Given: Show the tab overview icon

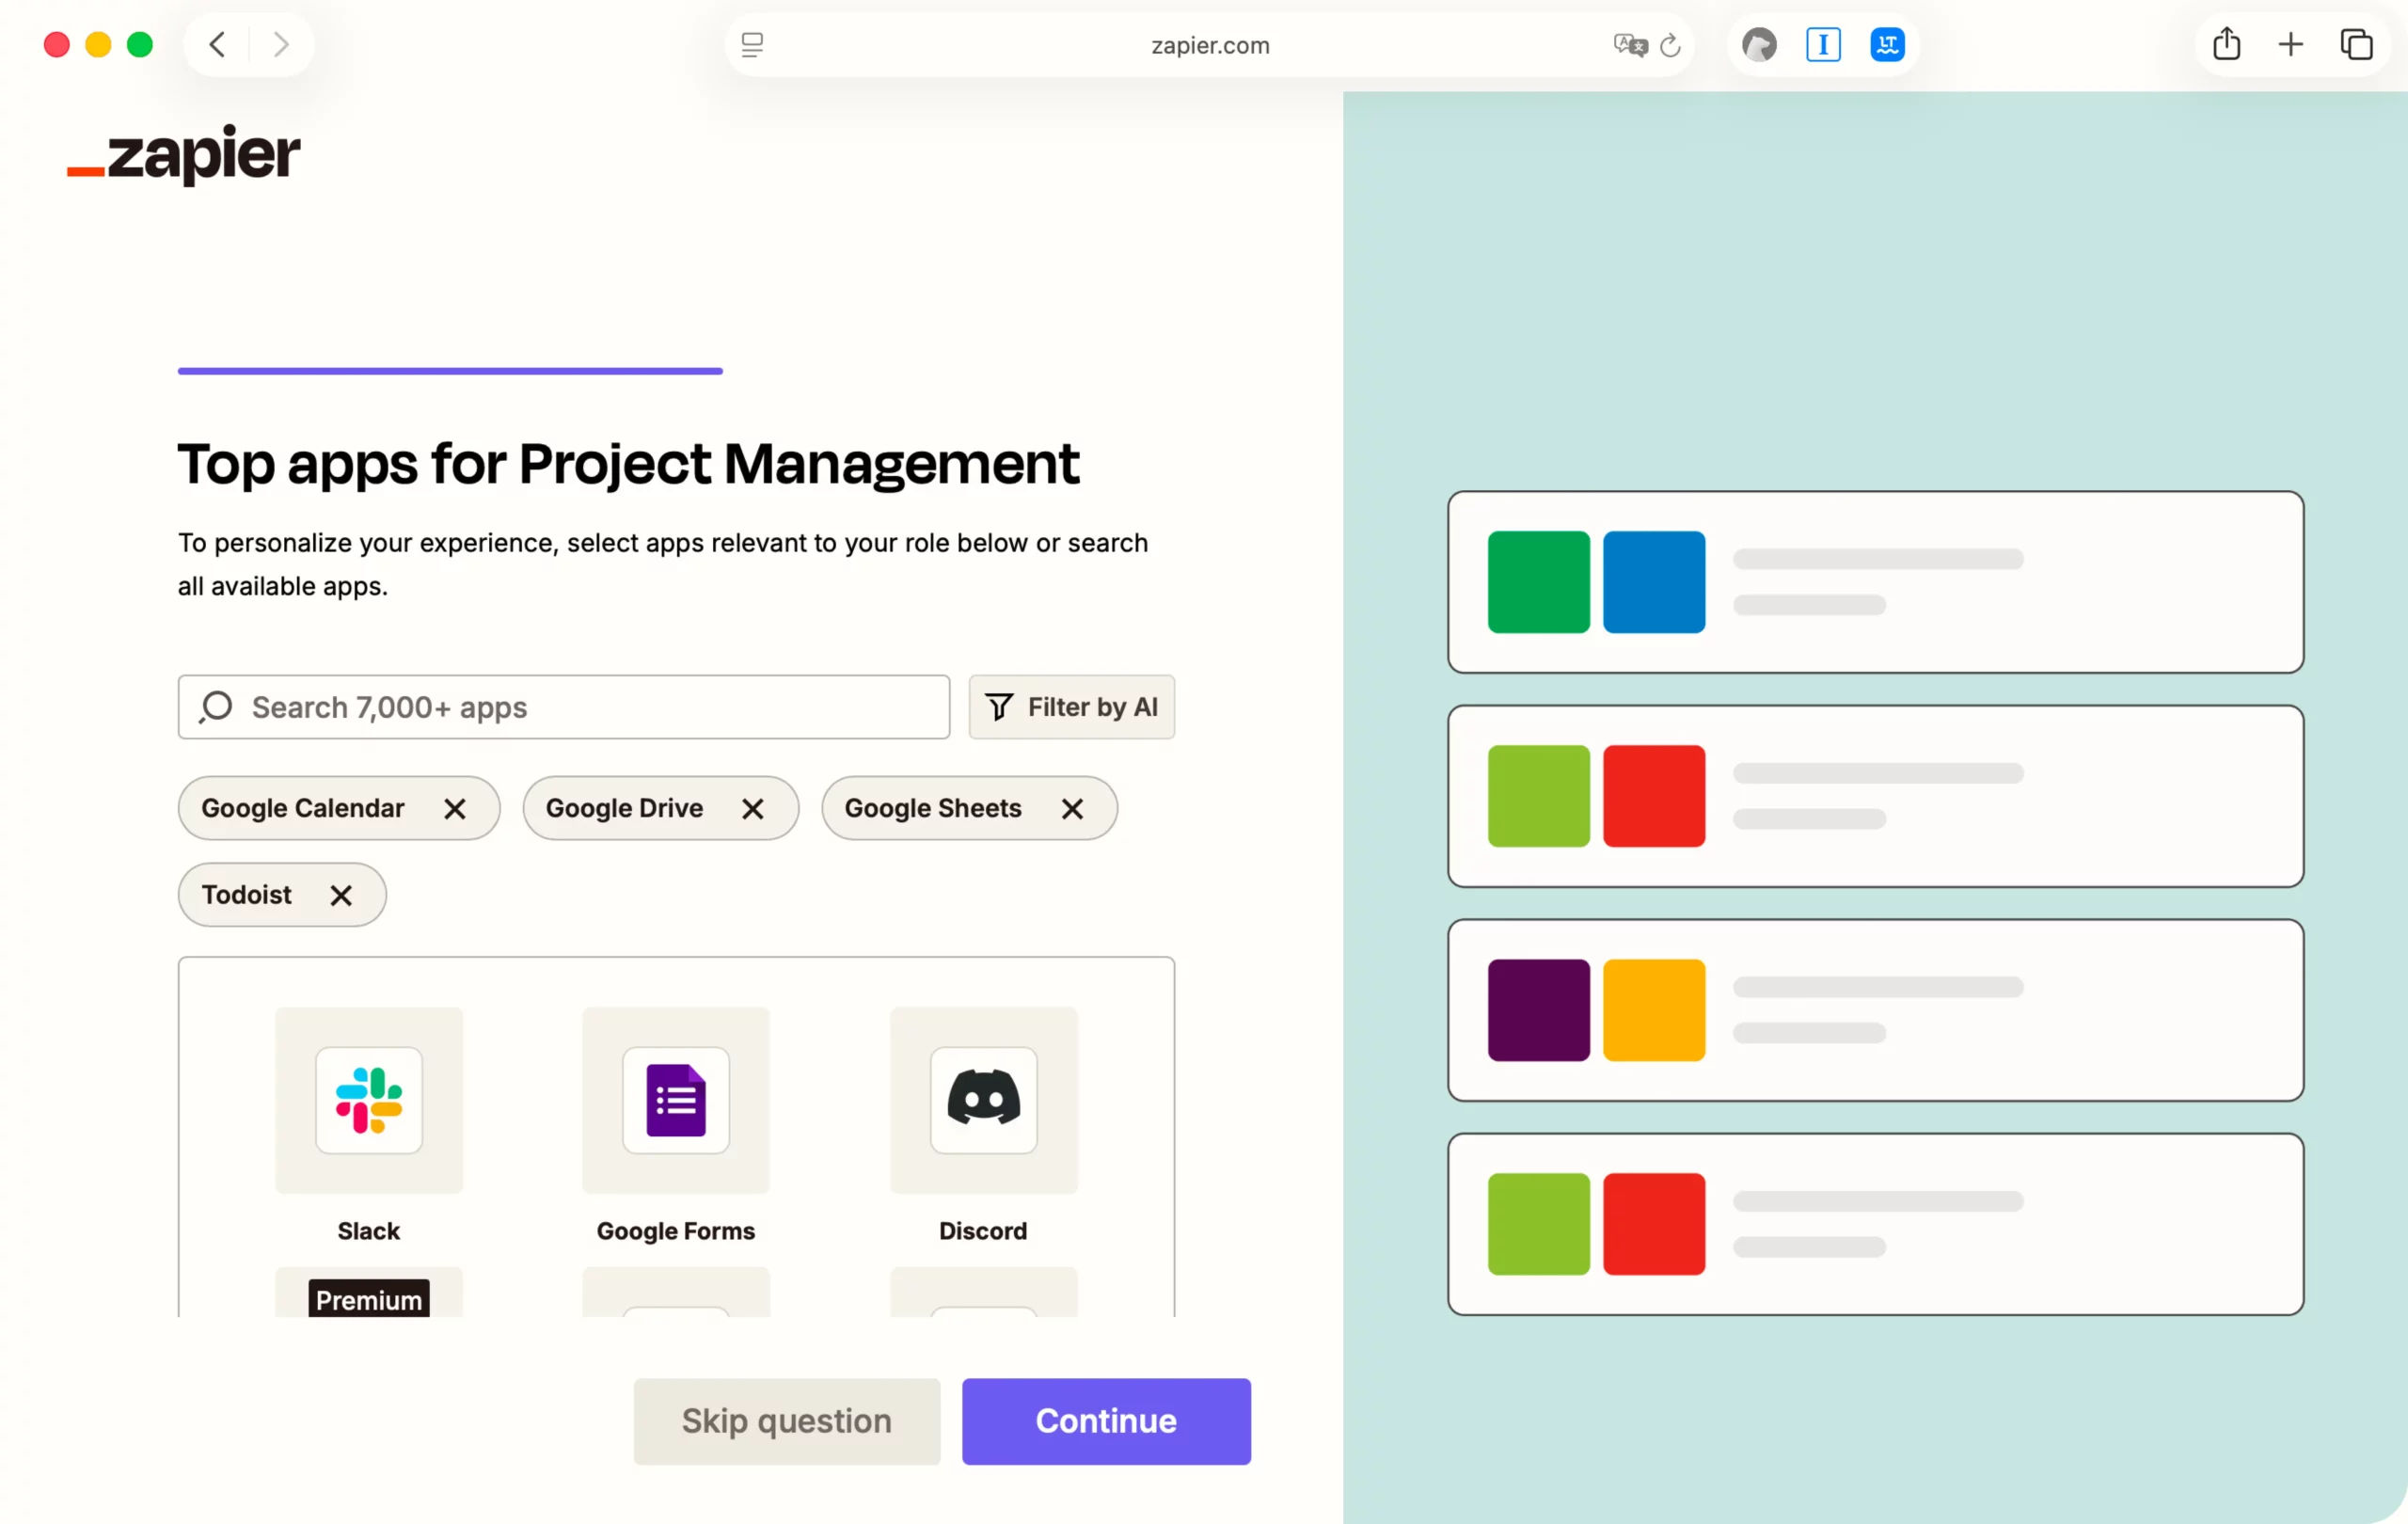Looking at the screenshot, I should coord(2356,44).
